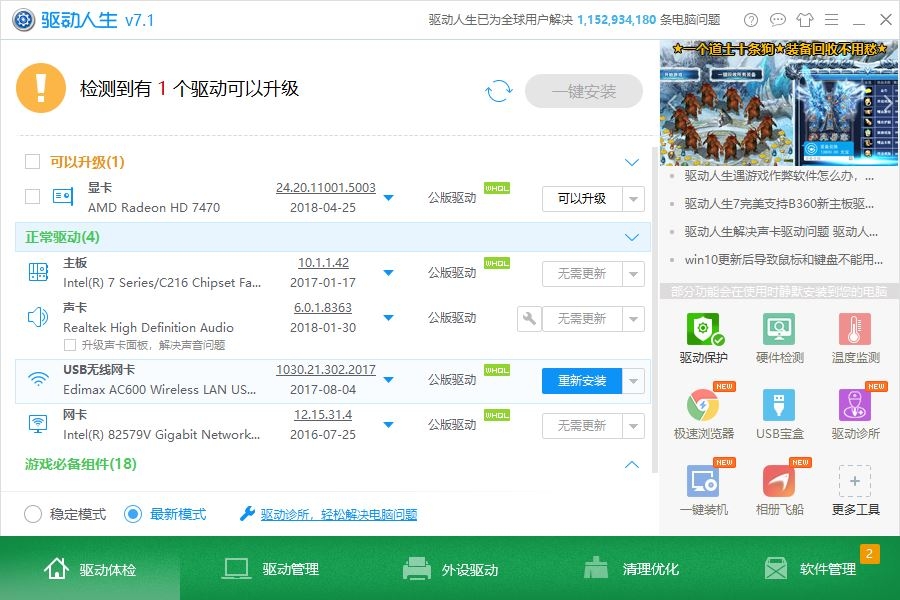900x600 pixels.
Task: Click the game advertisement banner image
Action: click(779, 103)
